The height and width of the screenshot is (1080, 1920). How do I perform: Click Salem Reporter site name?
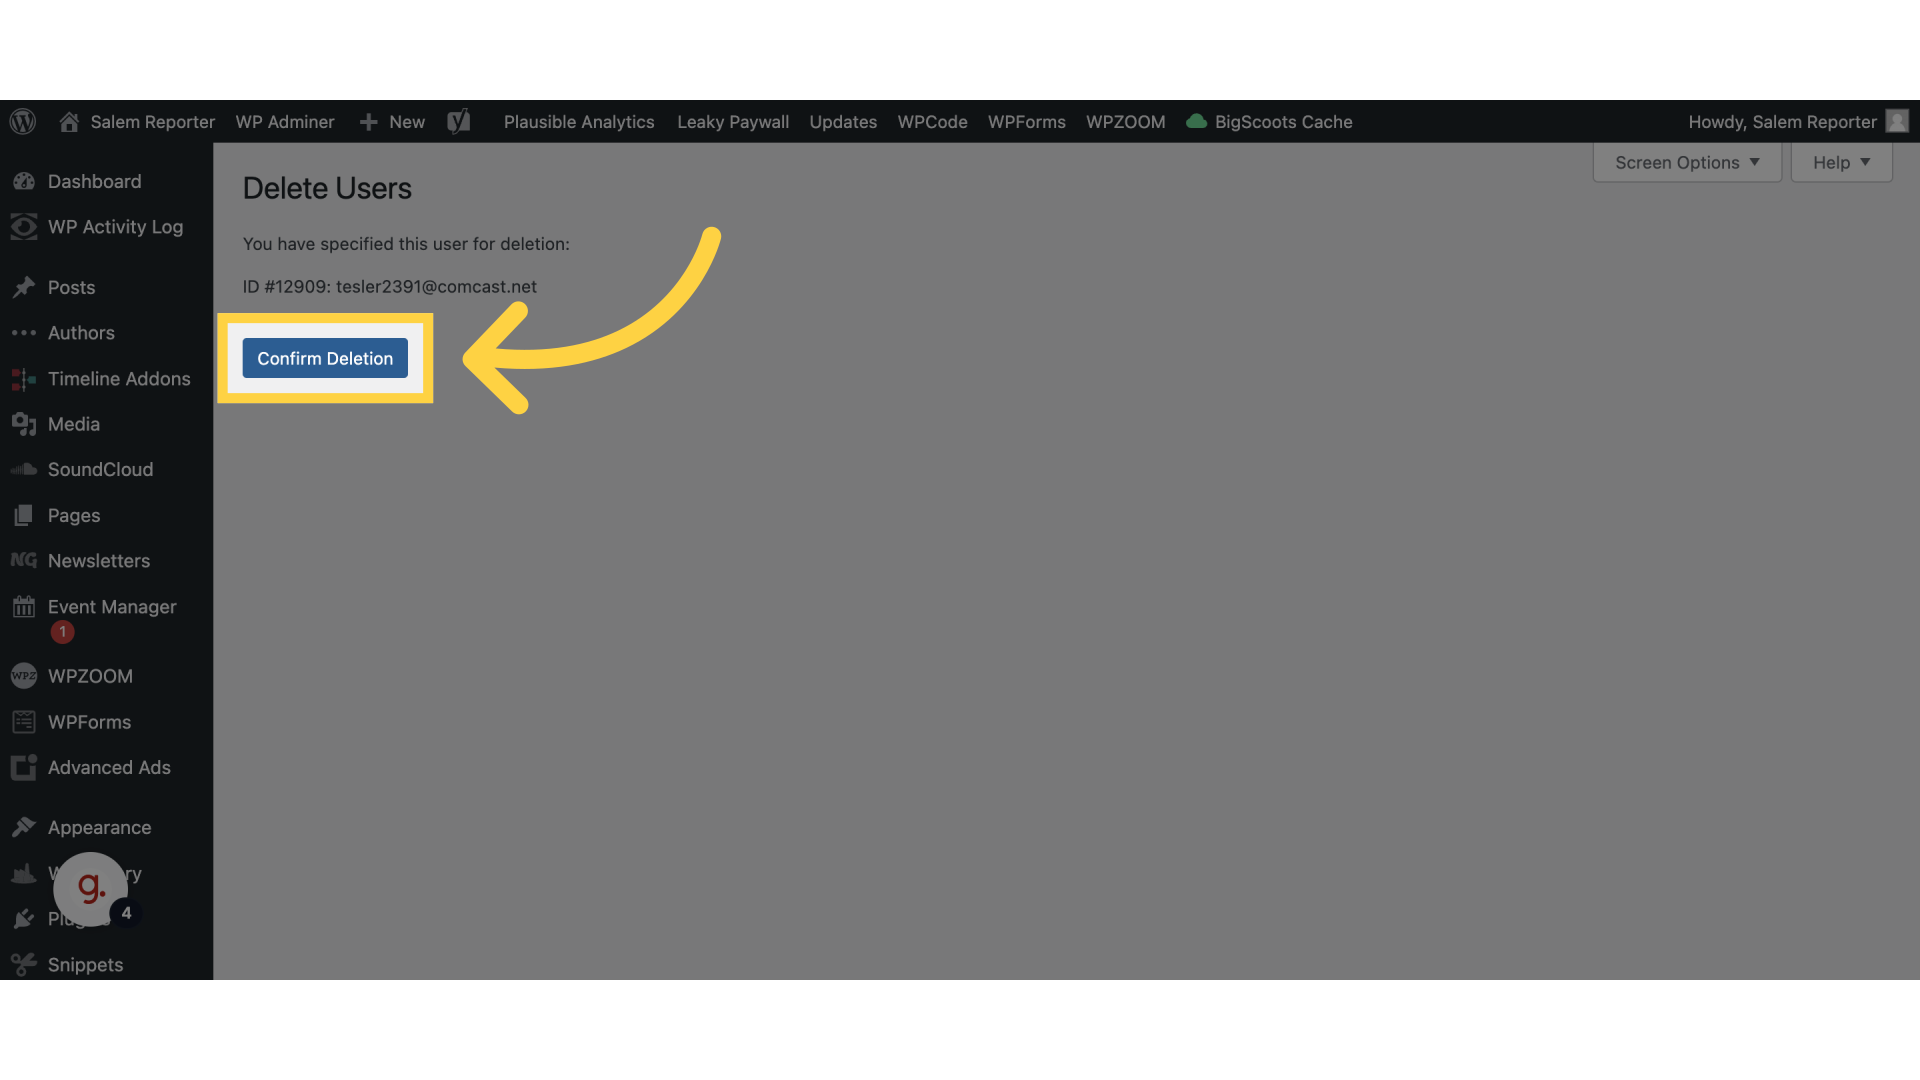[x=152, y=121]
